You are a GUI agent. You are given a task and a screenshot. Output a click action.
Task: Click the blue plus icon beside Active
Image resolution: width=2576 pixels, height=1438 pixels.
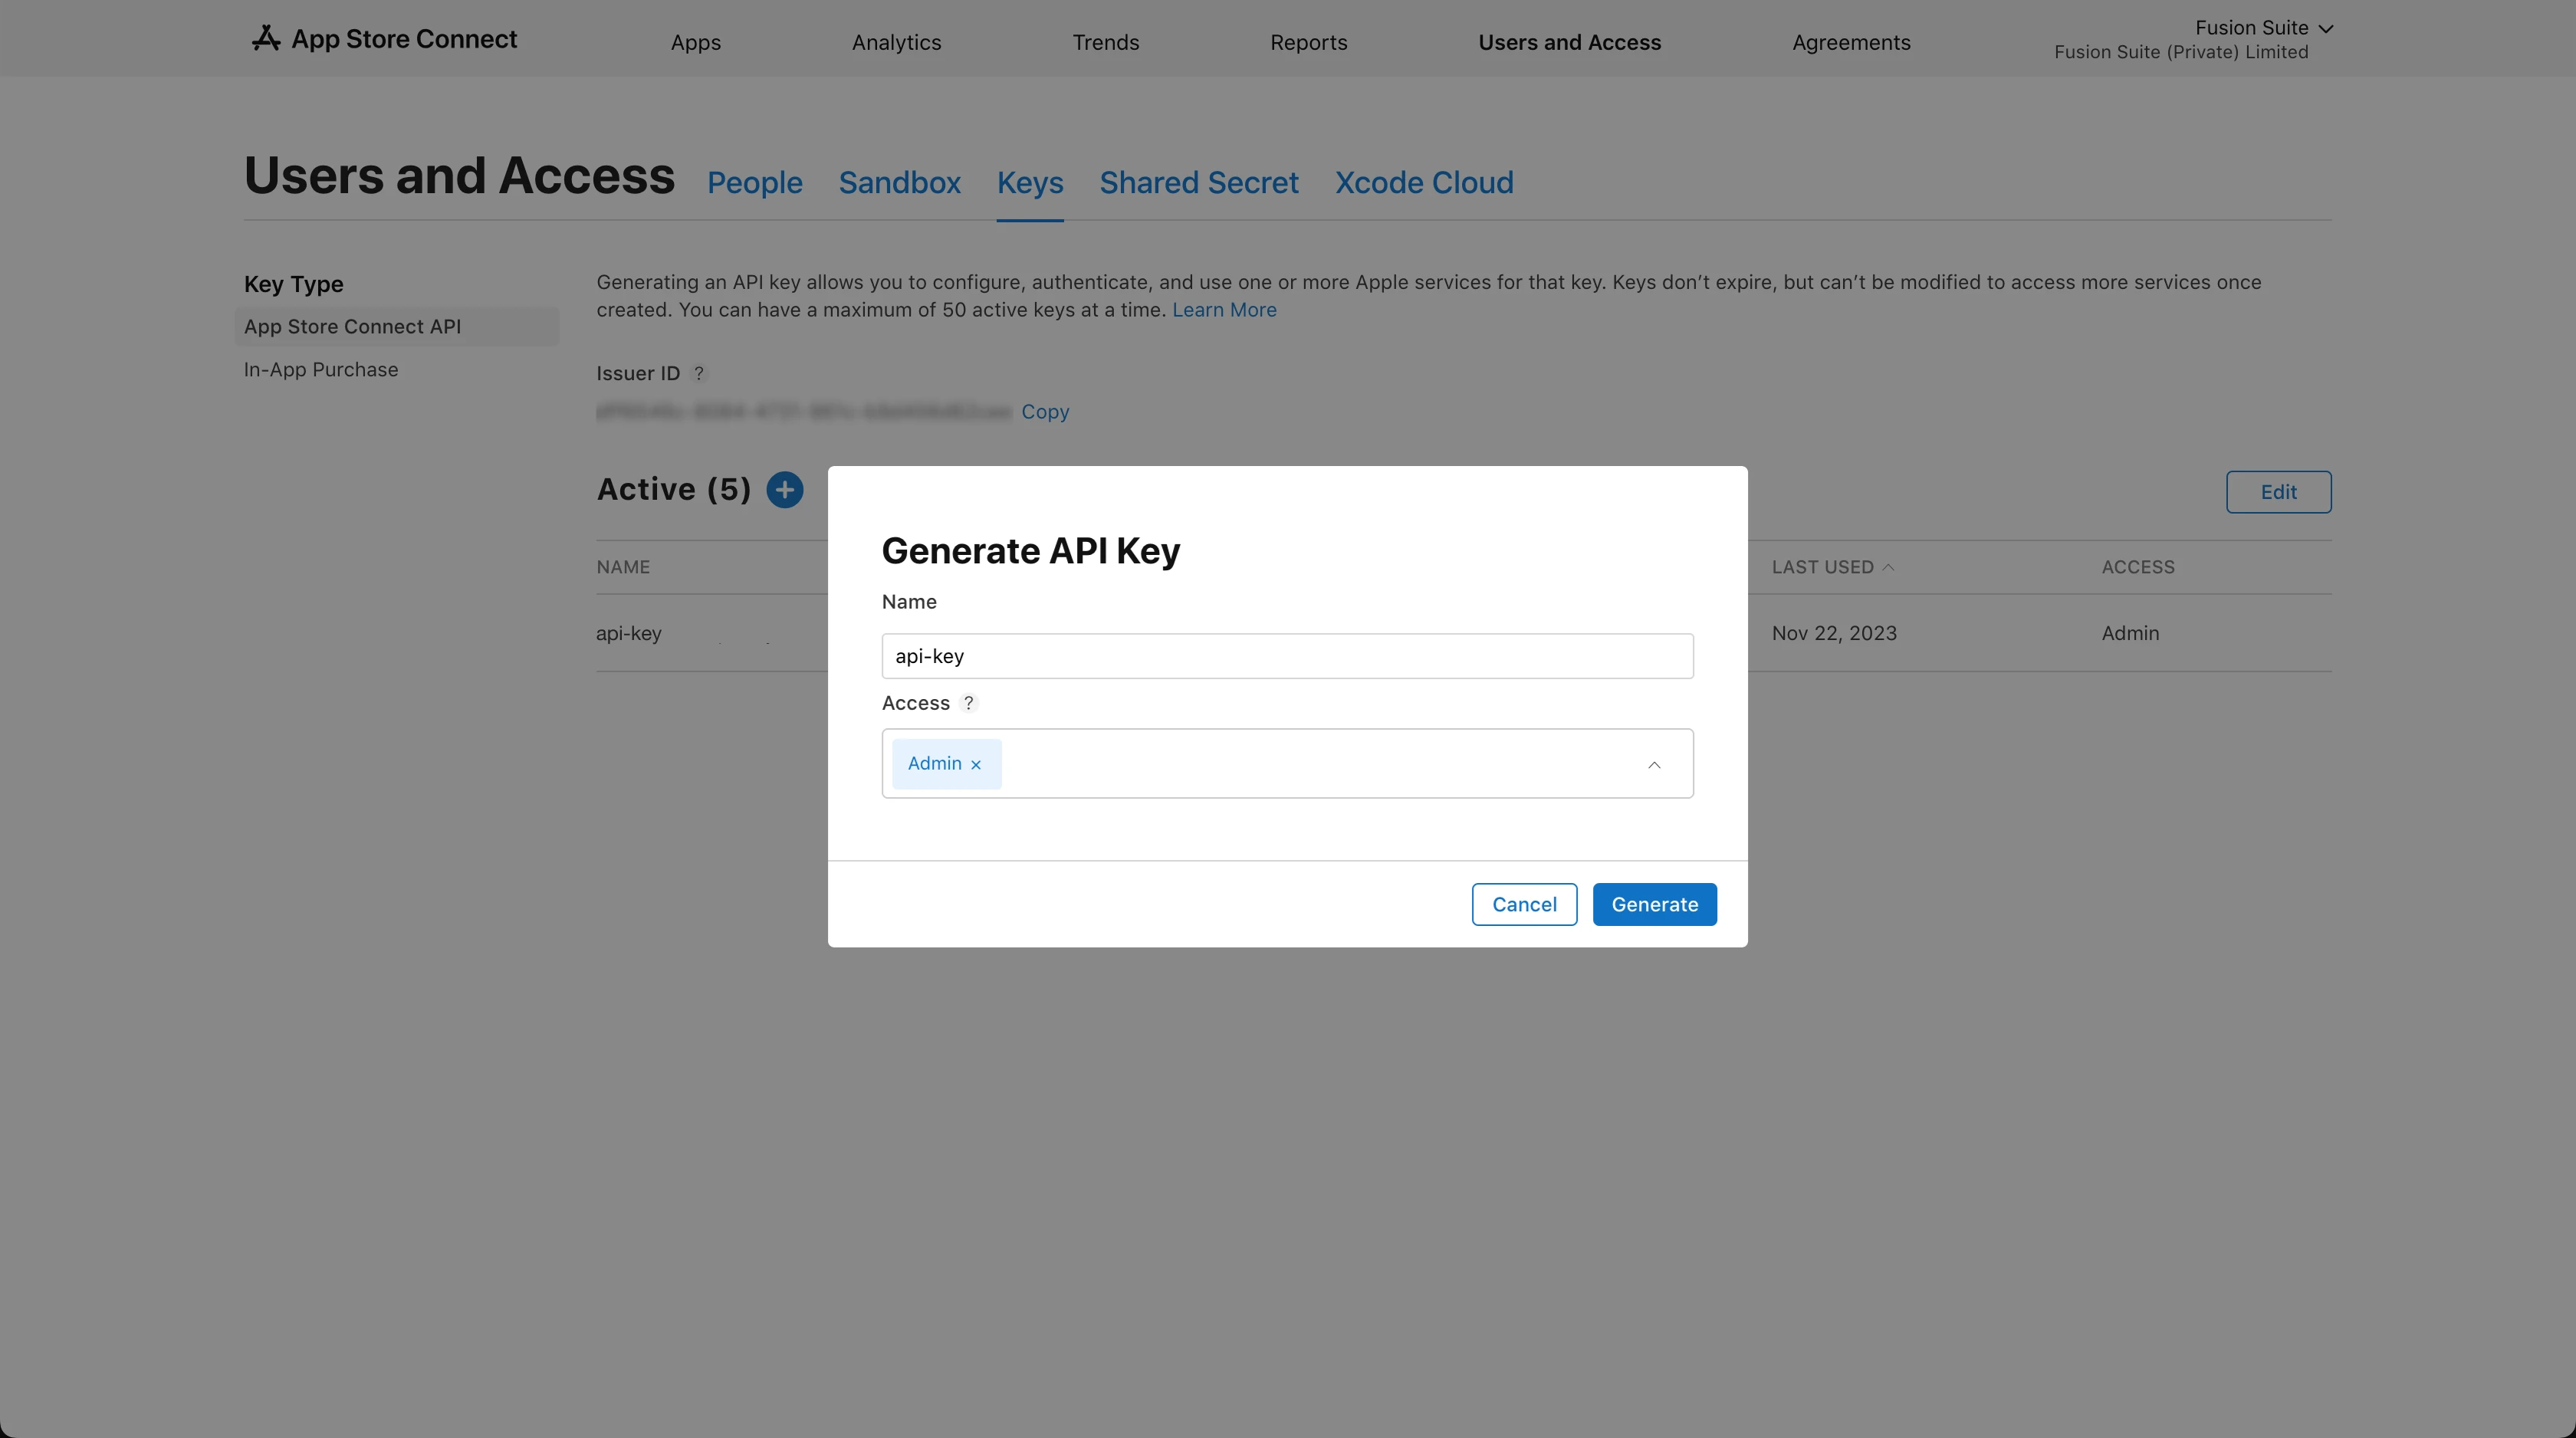coord(785,490)
